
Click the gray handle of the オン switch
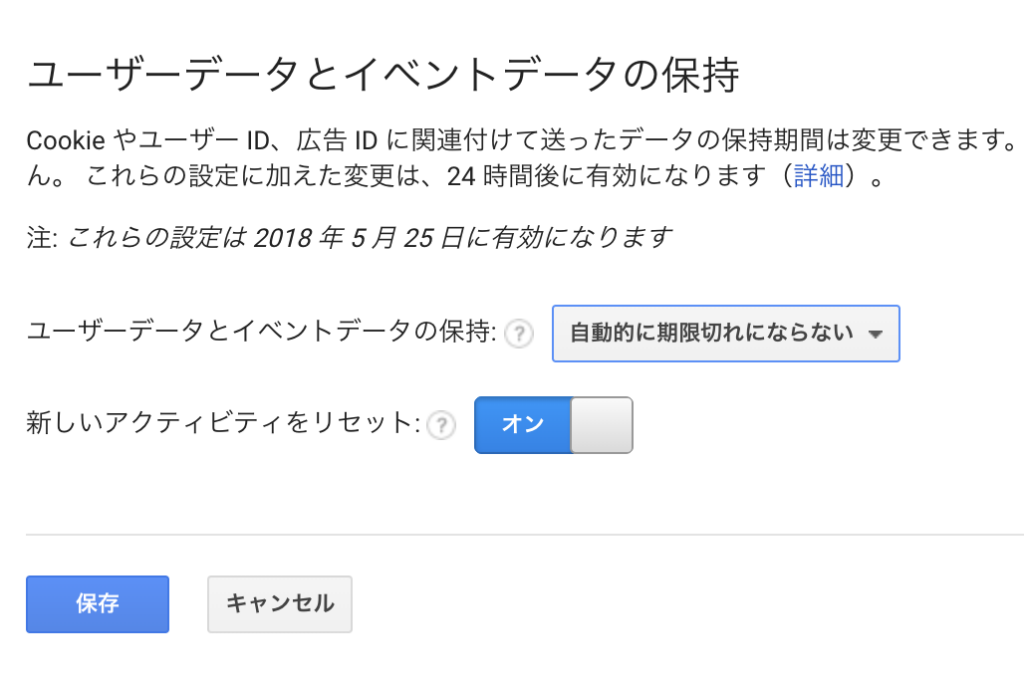click(x=601, y=425)
